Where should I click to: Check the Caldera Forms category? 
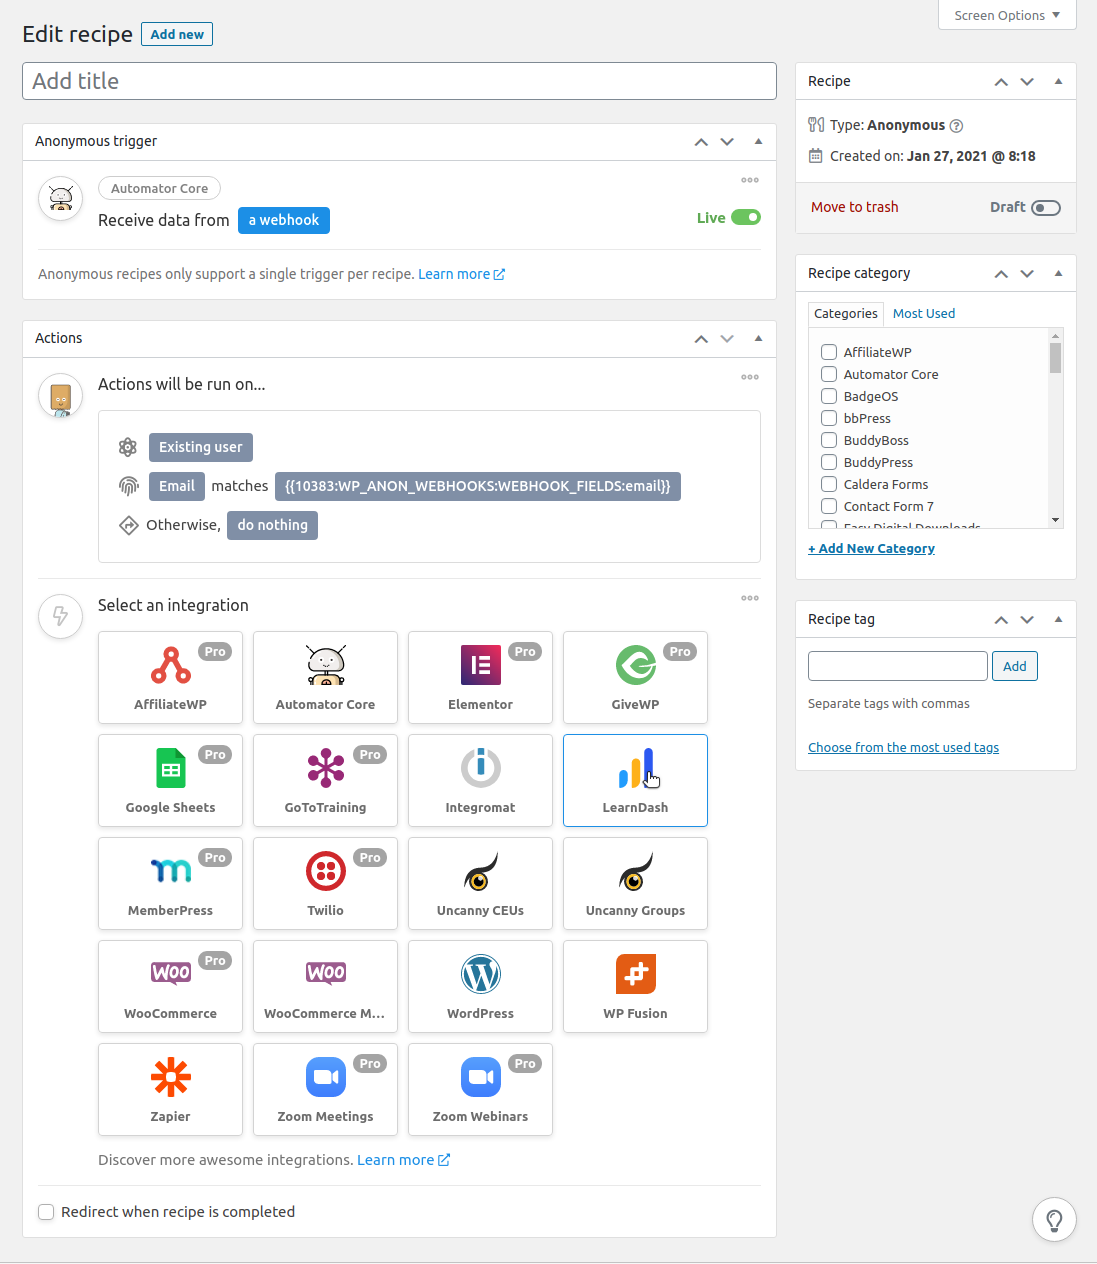(829, 484)
